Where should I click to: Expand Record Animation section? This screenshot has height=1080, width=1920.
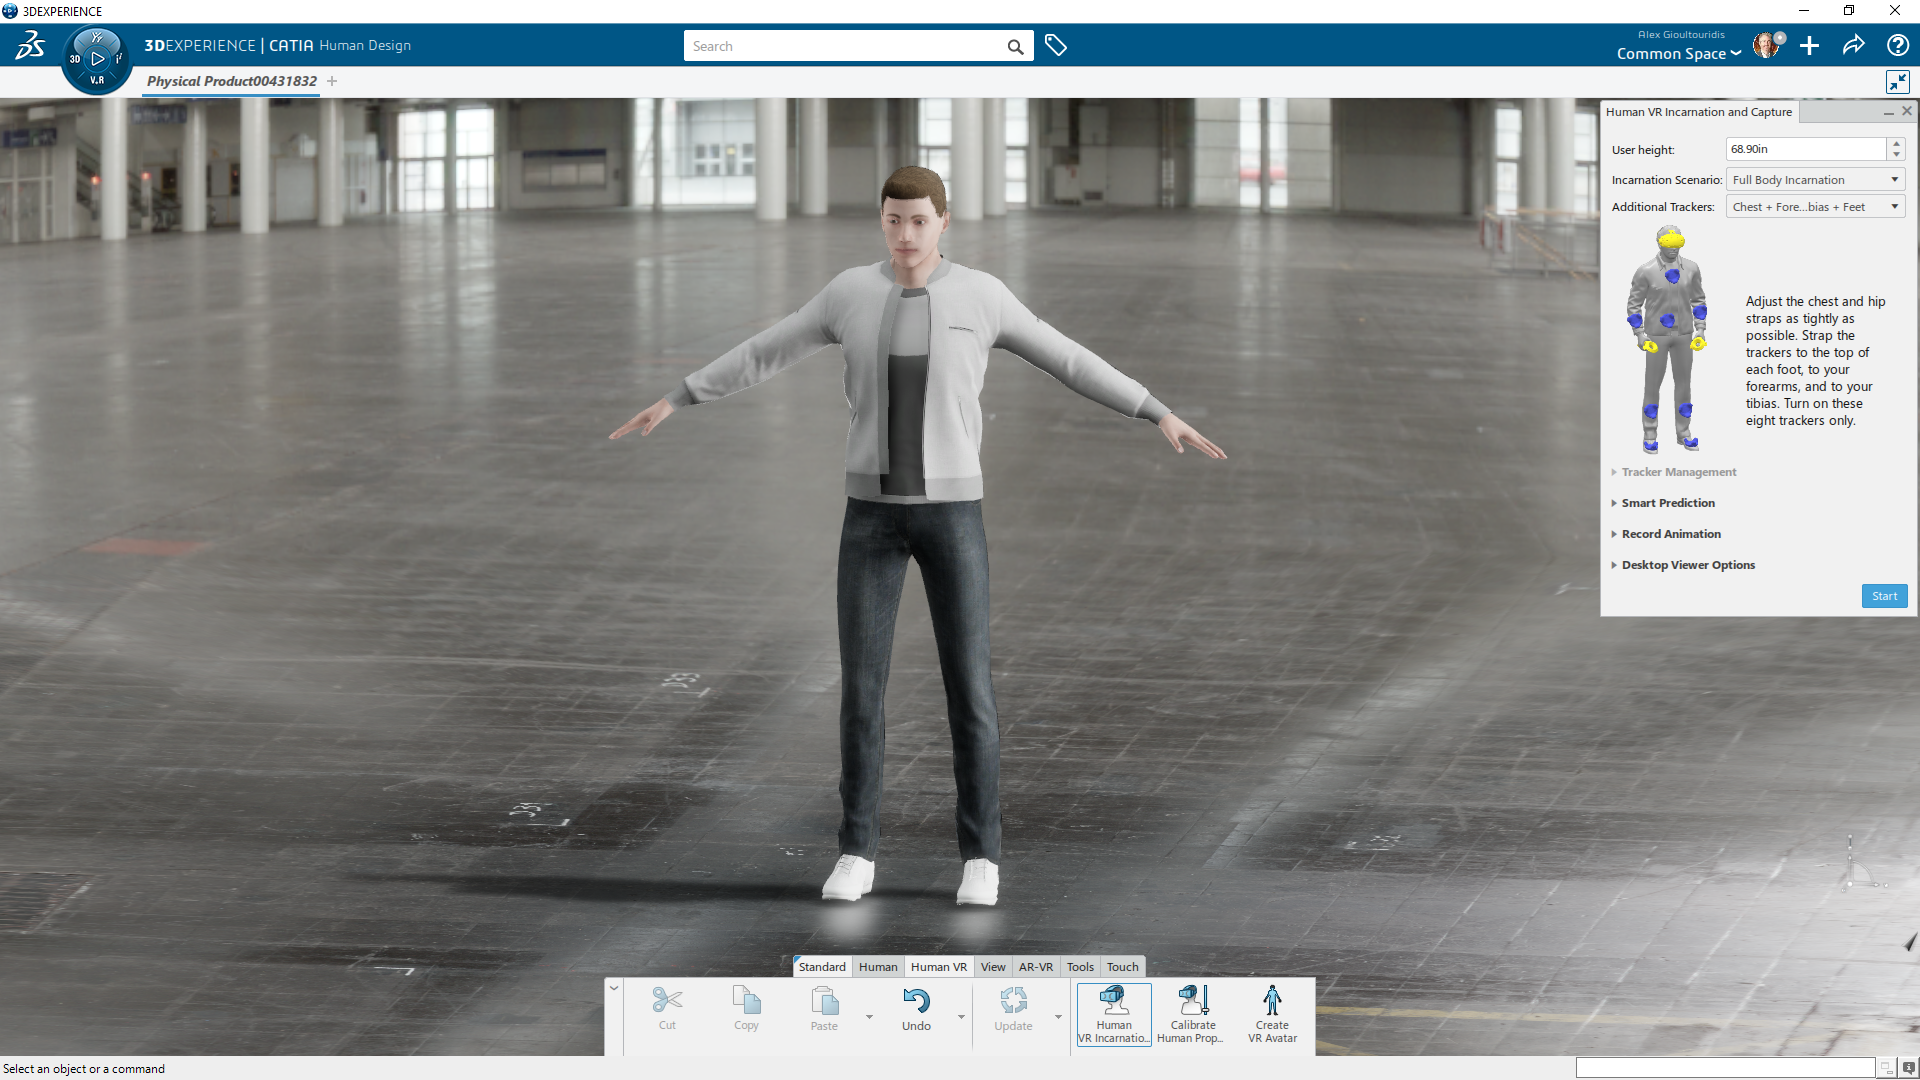tap(1670, 534)
